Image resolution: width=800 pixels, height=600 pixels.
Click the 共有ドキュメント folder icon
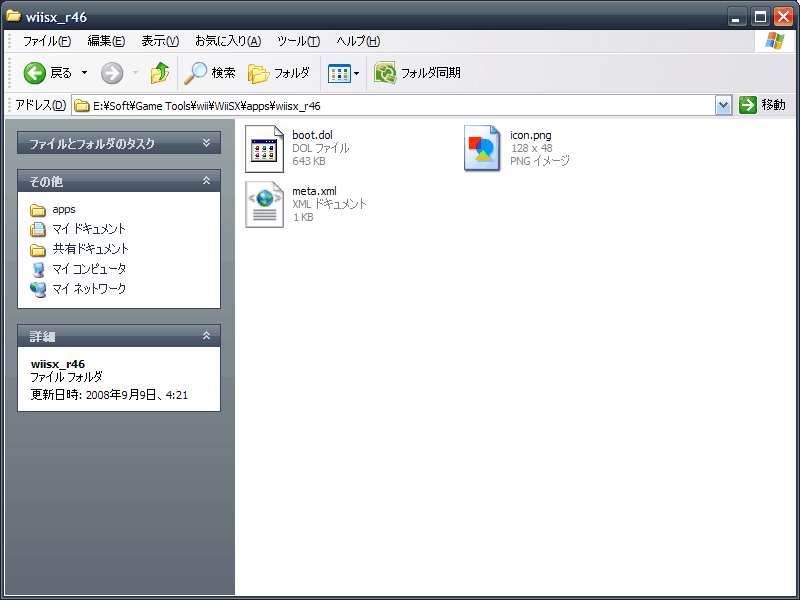[38, 249]
